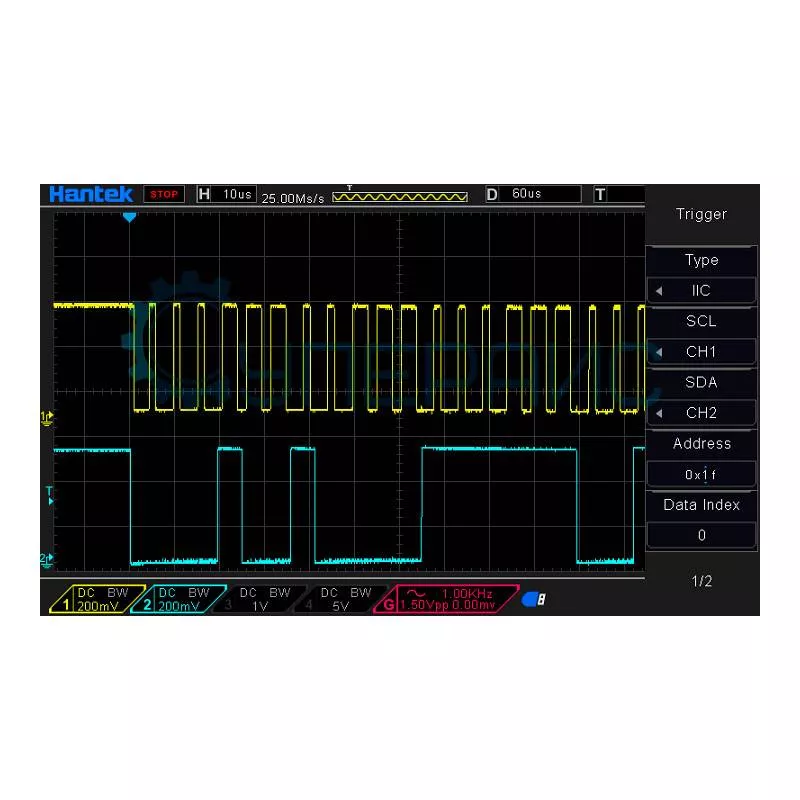Enable channel 3 at 1V
Image resolution: width=800 pixels, height=800 pixels.
coord(258,599)
